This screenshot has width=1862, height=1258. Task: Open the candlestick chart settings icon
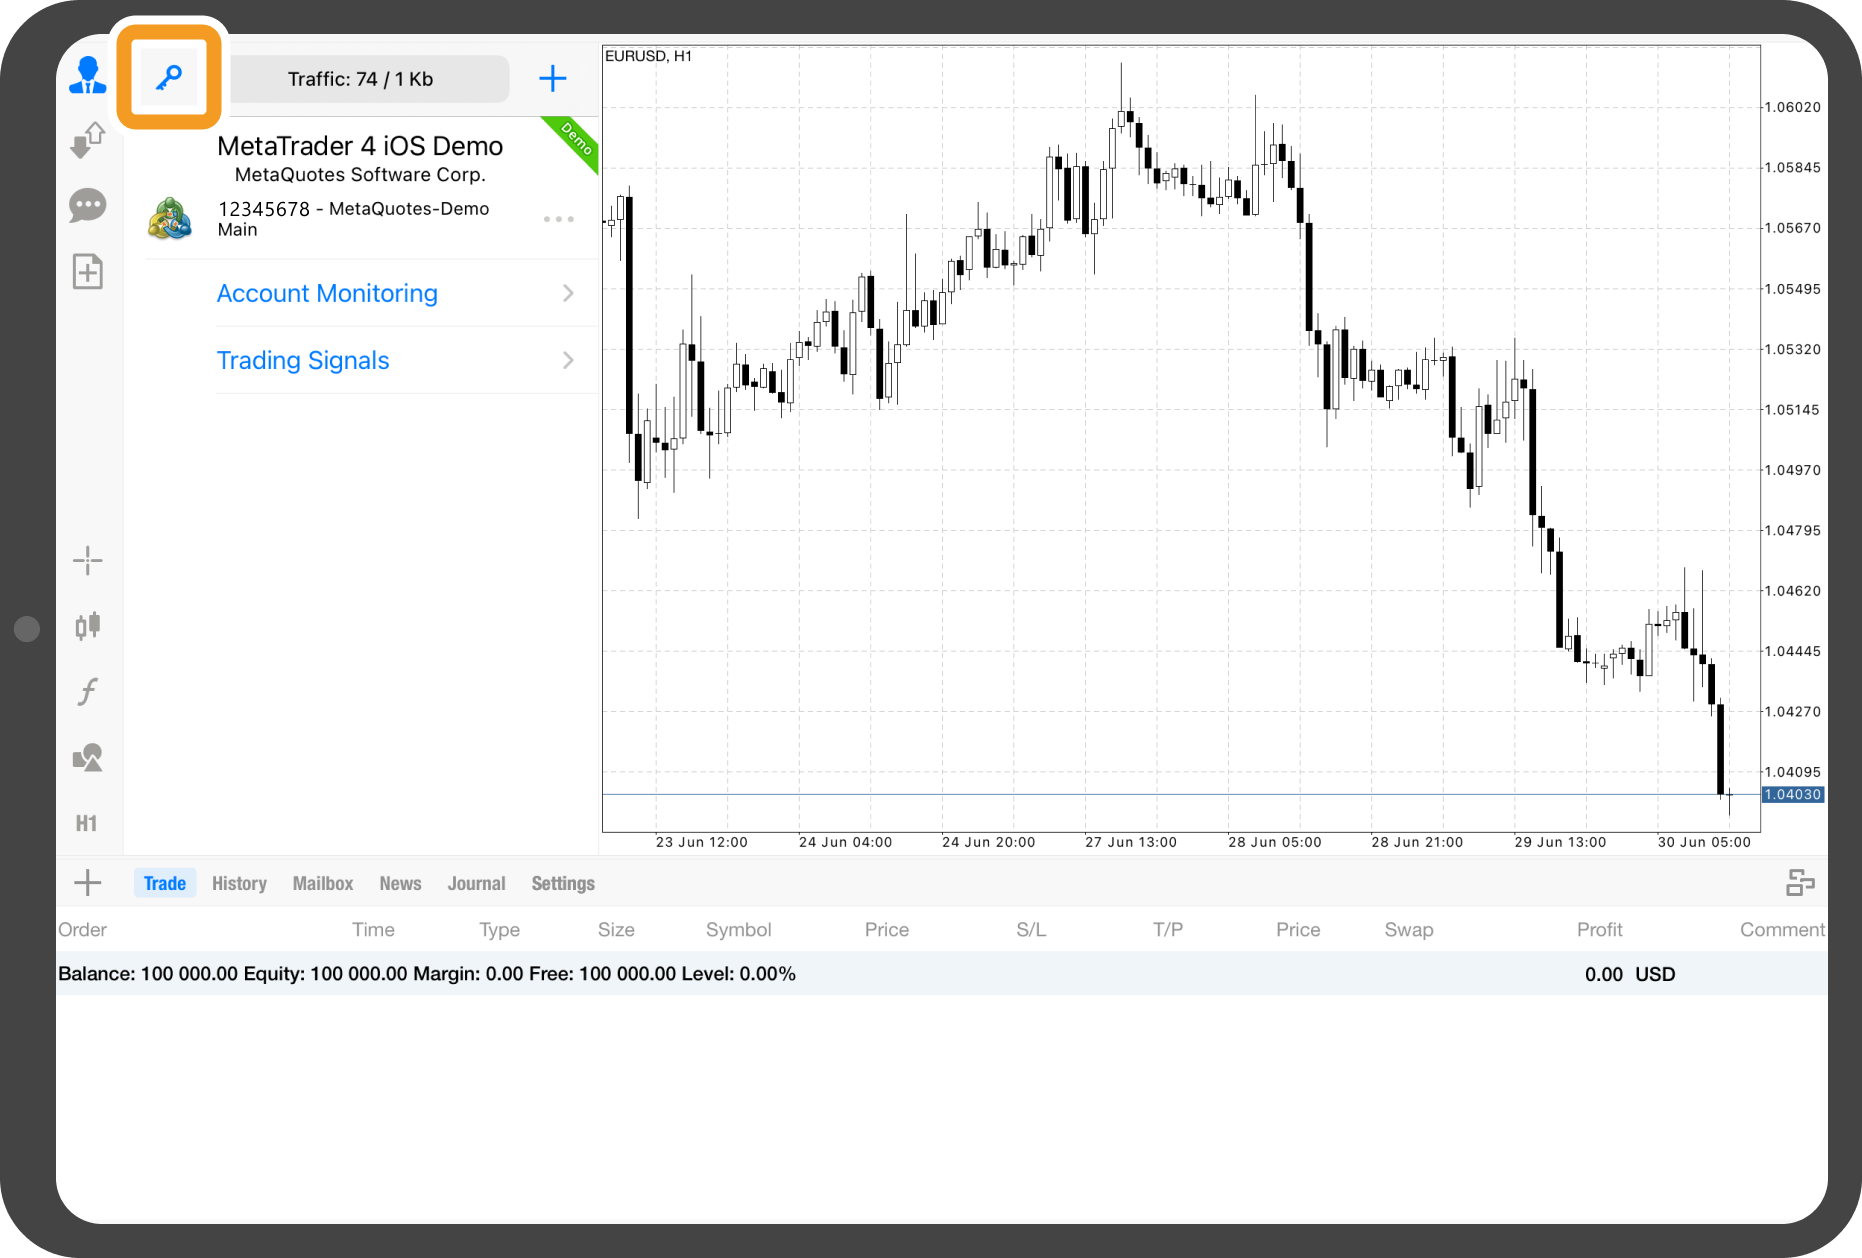click(88, 626)
